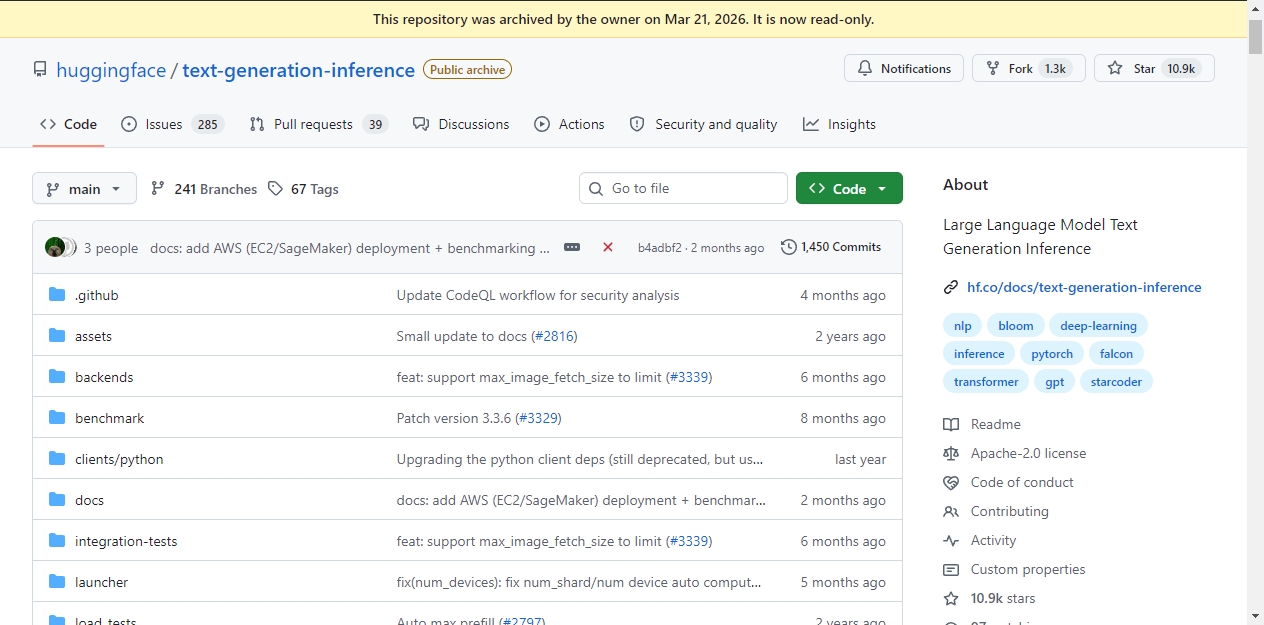Screen dimensions: 1264x625
Task: Open the assets folder
Action: click(93, 336)
